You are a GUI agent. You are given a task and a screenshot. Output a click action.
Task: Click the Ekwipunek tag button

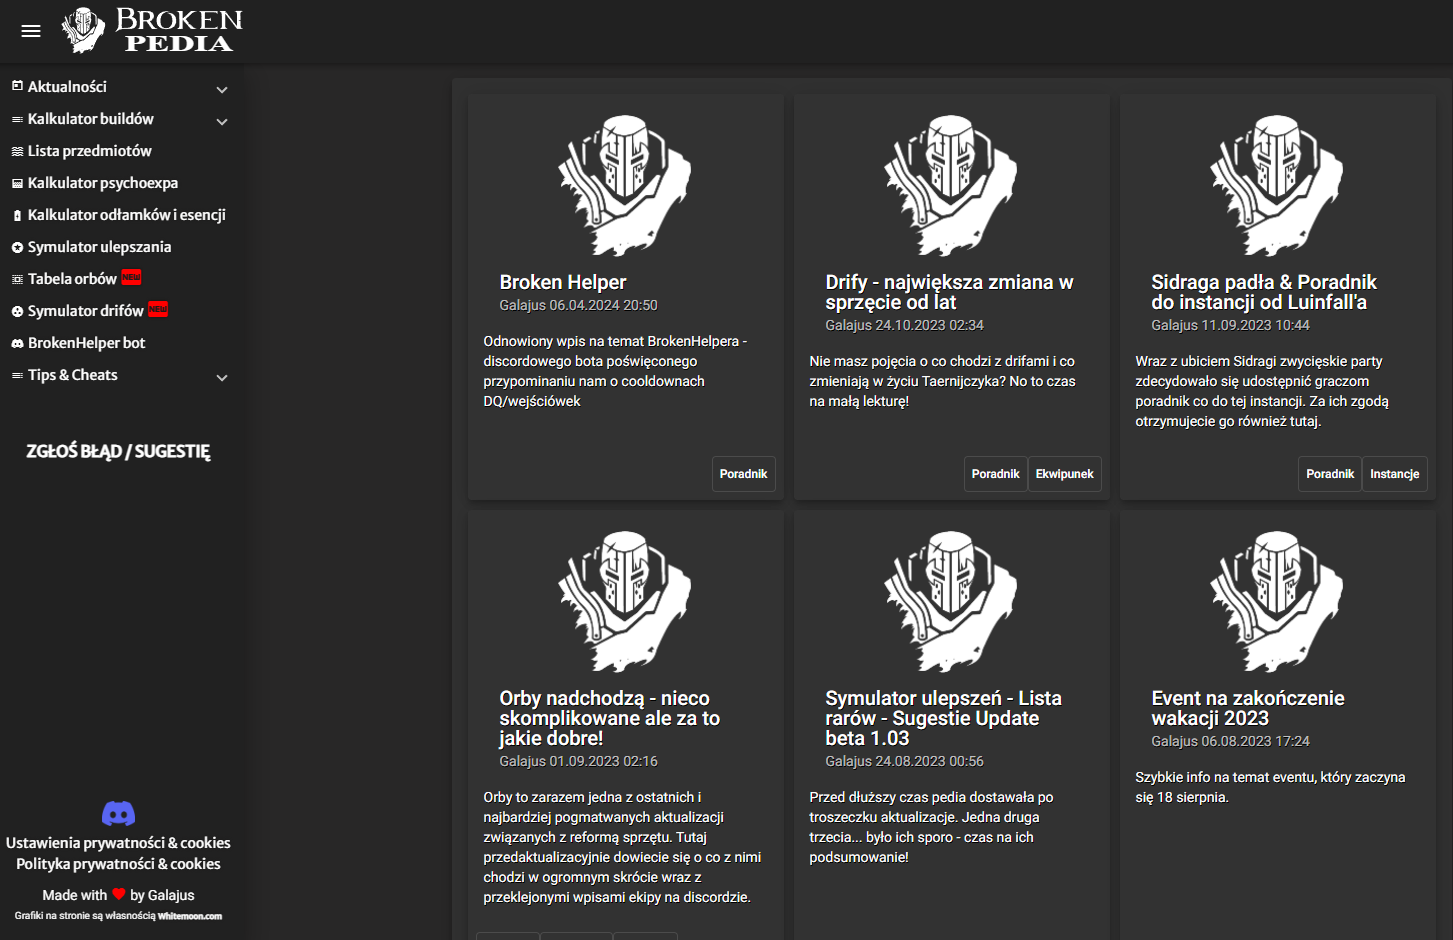tap(1064, 474)
